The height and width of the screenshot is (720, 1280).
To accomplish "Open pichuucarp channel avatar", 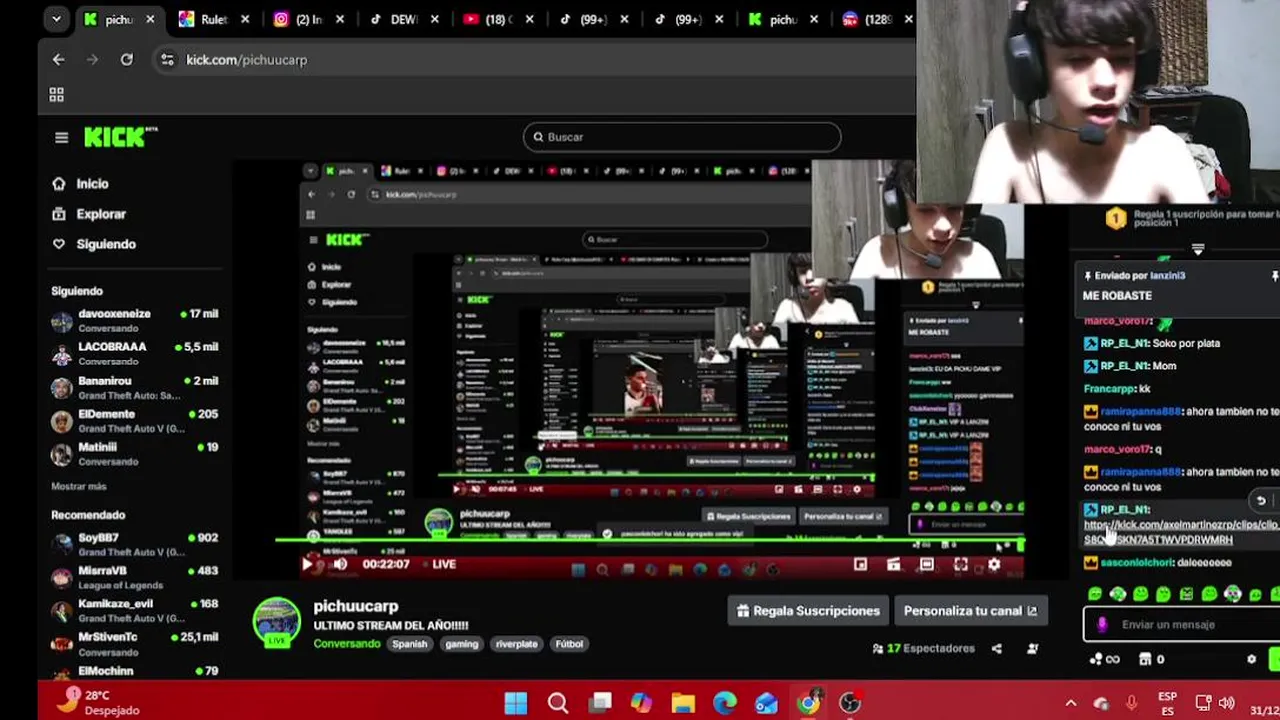I will (277, 622).
